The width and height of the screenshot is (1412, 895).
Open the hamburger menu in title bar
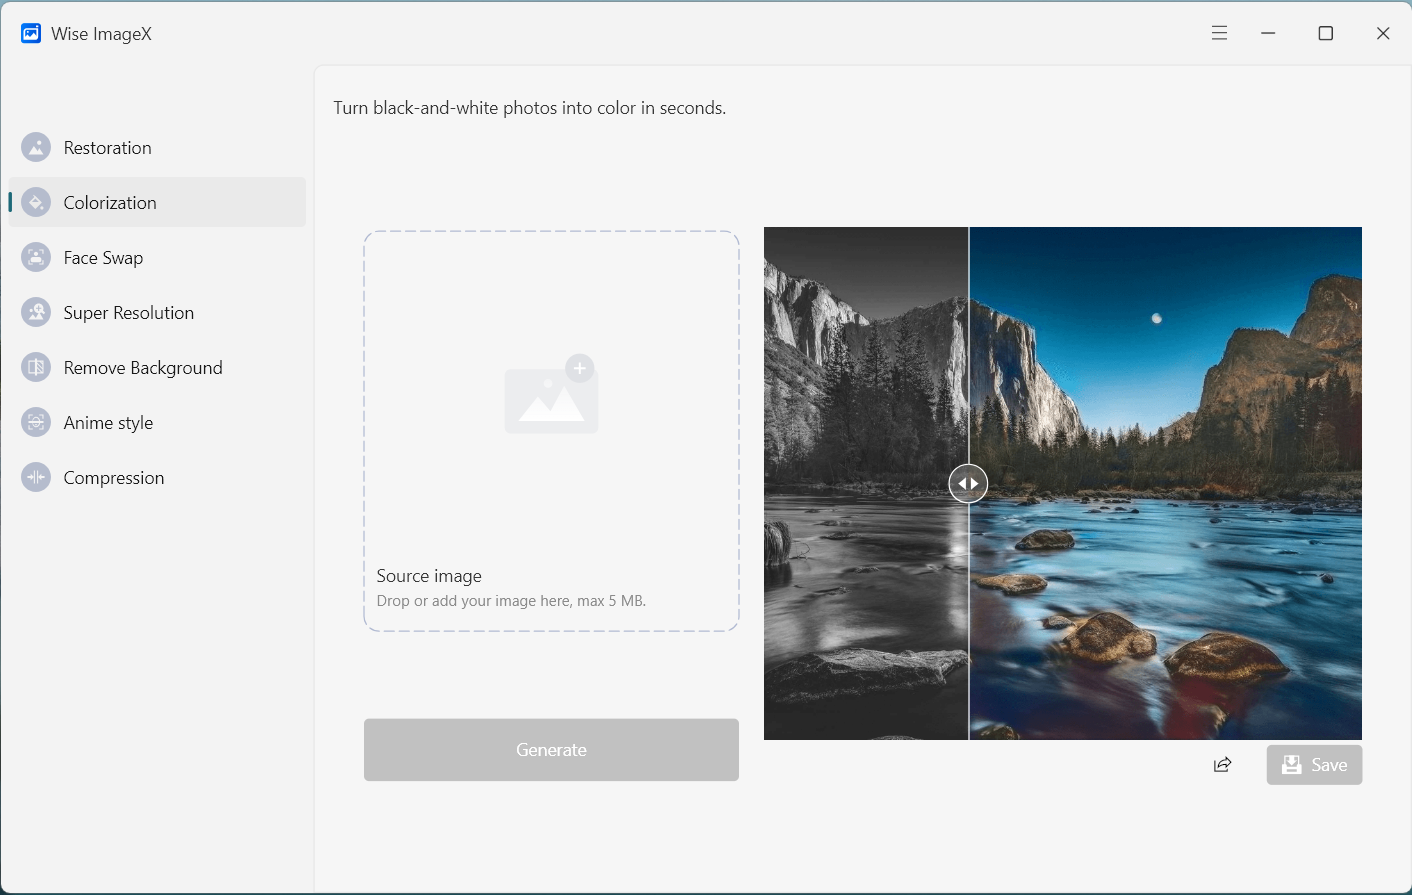pos(1219,33)
